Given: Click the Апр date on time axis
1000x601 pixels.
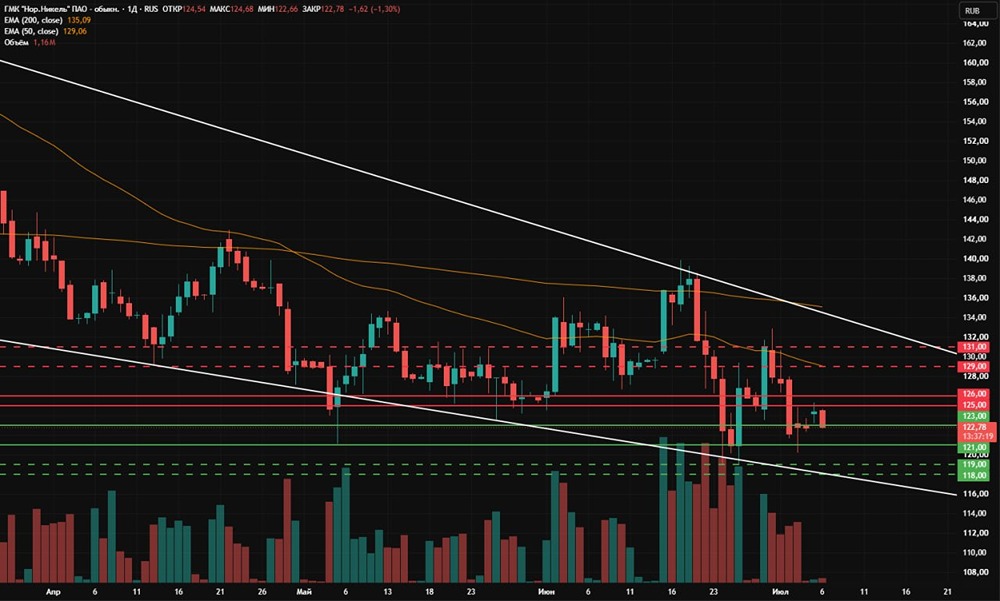Looking at the screenshot, I should 53,591.
